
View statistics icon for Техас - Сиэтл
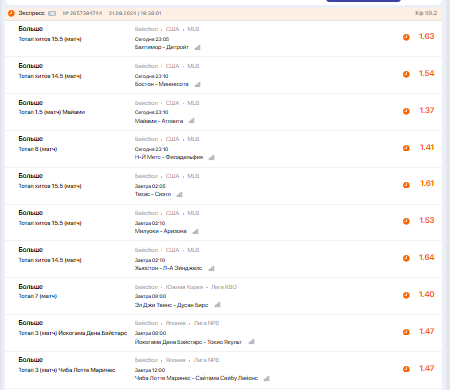(x=180, y=194)
